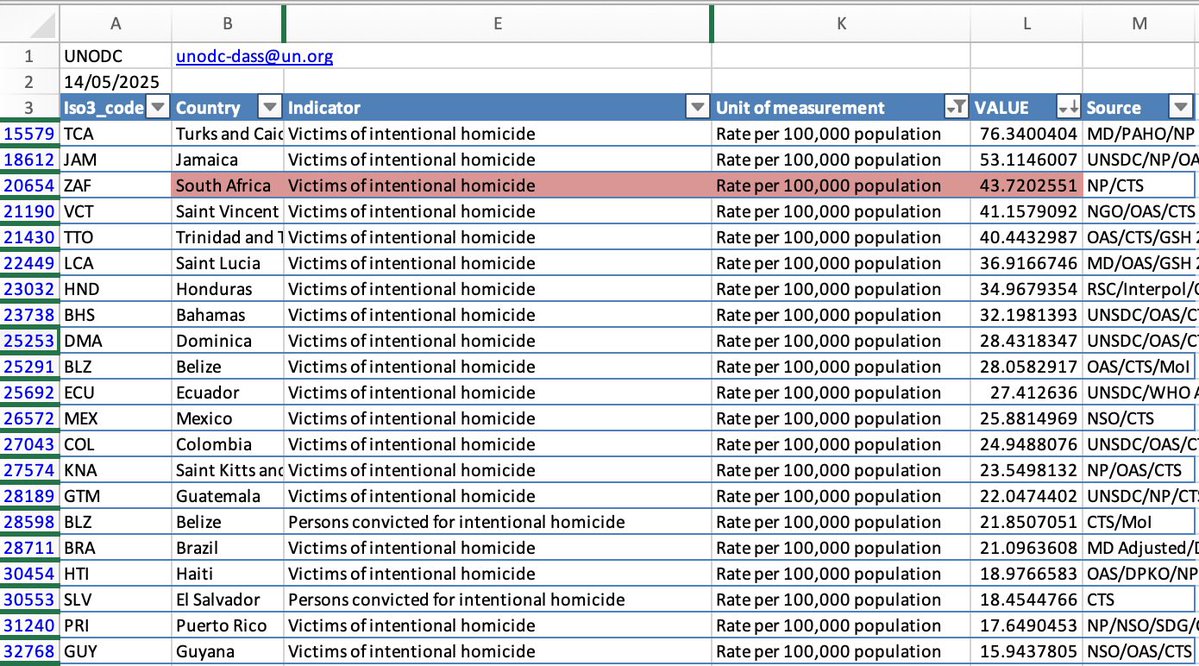
Task: Click the Select All corner triangle
Action: click(x=43, y=25)
